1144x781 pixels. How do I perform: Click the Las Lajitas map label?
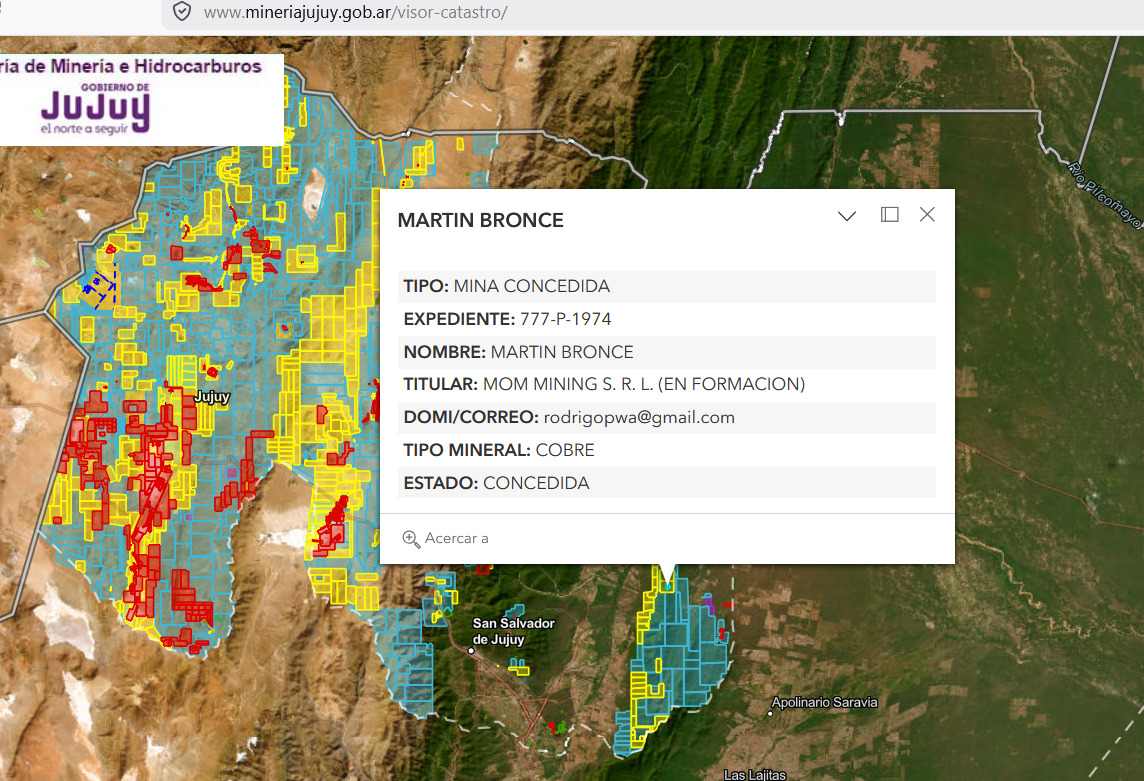coord(755,774)
